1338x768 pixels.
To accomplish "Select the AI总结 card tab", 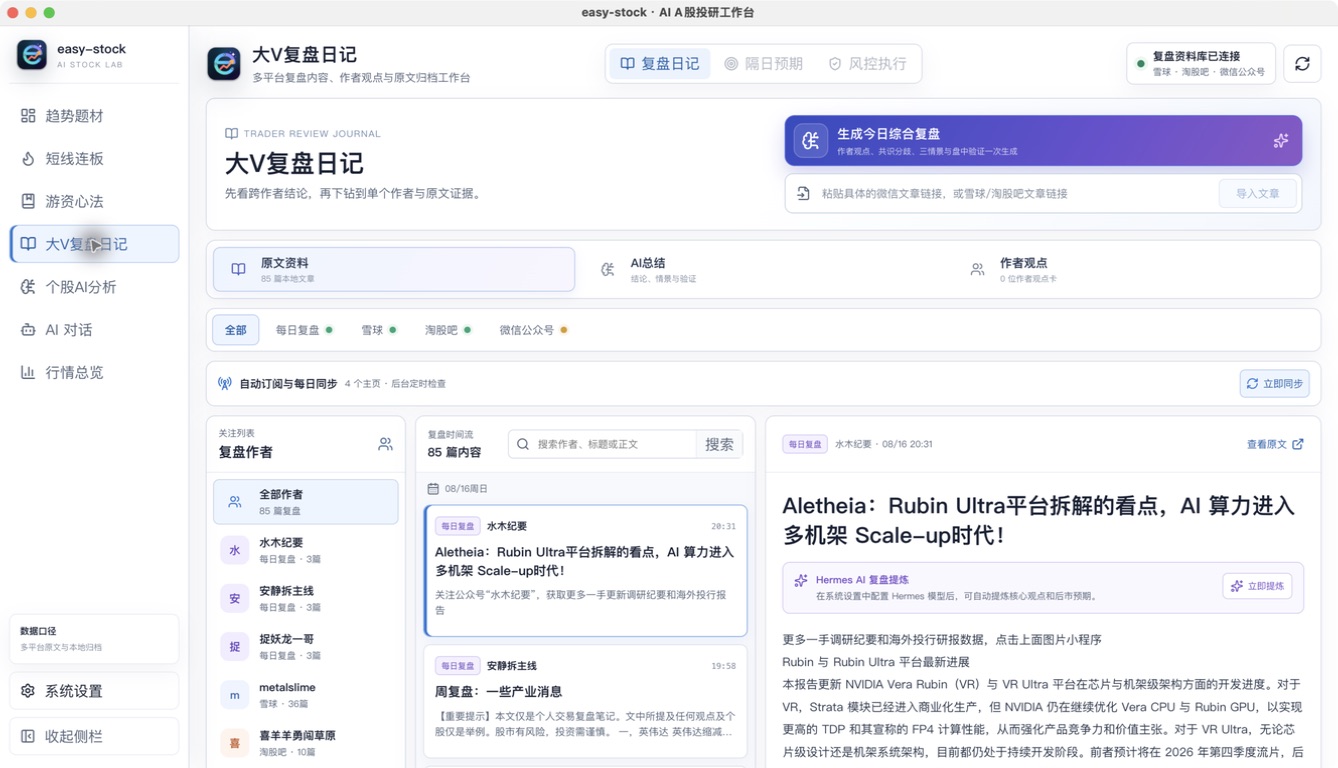I will click(763, 269).
